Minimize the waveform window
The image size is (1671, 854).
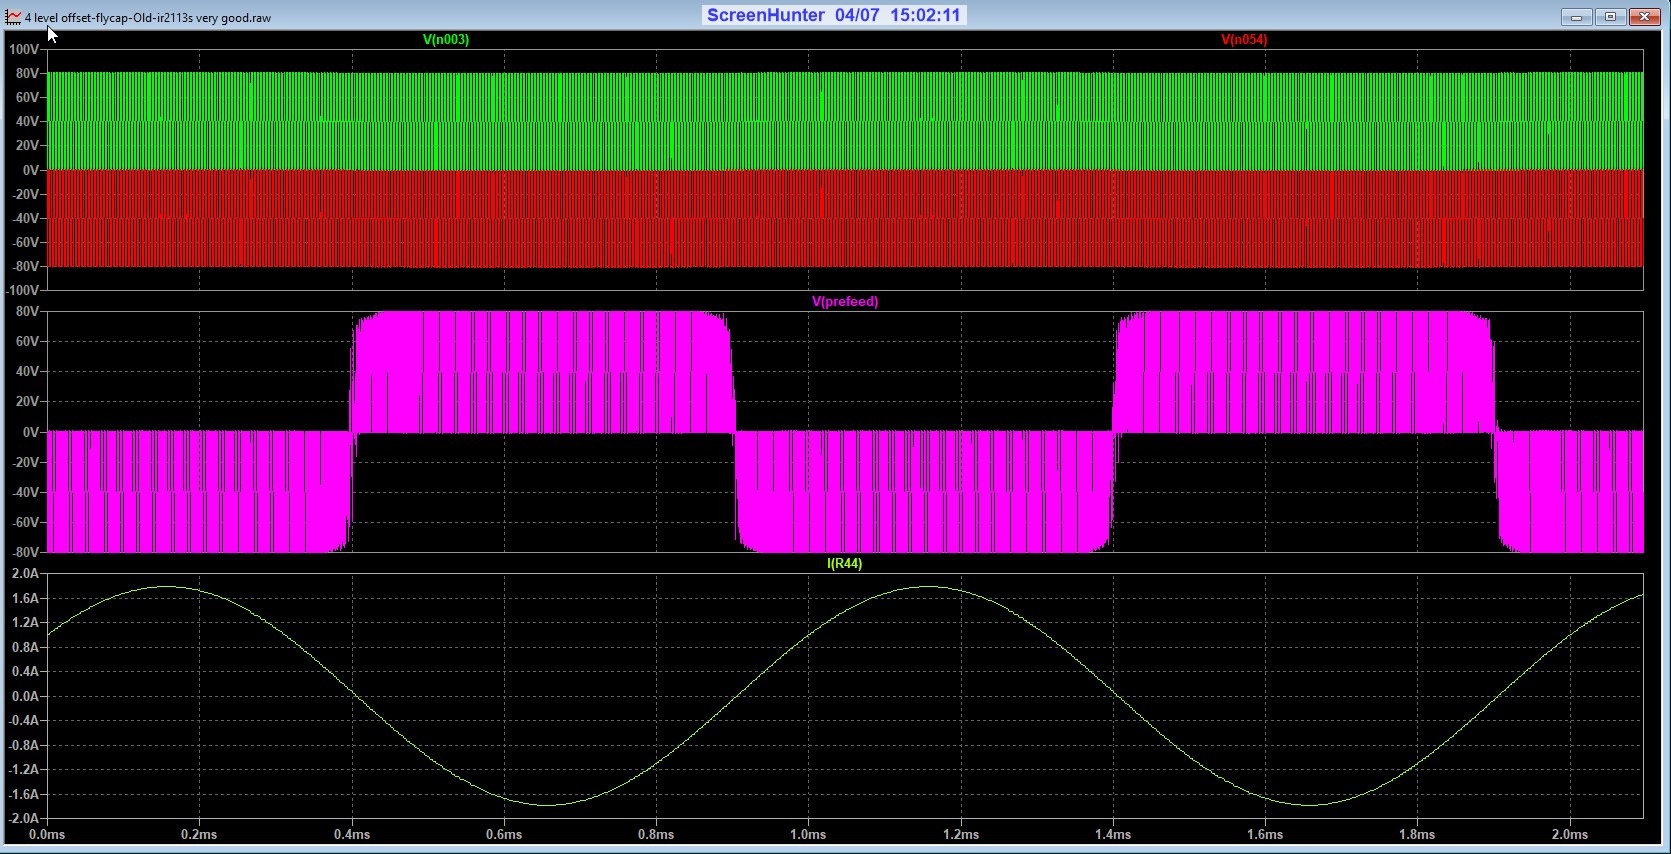(x=1576, y=17)
